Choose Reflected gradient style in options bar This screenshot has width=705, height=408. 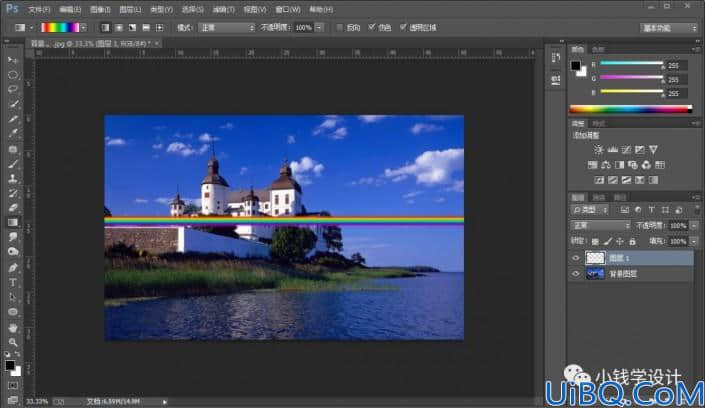point(146,28)
